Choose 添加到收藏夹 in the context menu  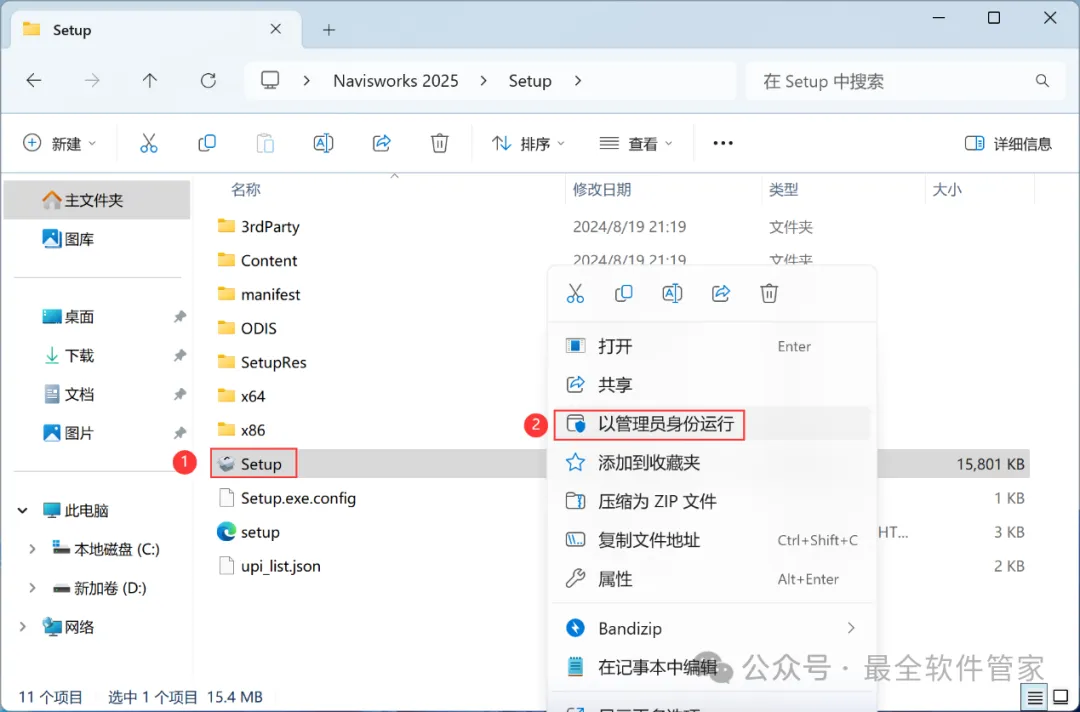click(712, 463)
